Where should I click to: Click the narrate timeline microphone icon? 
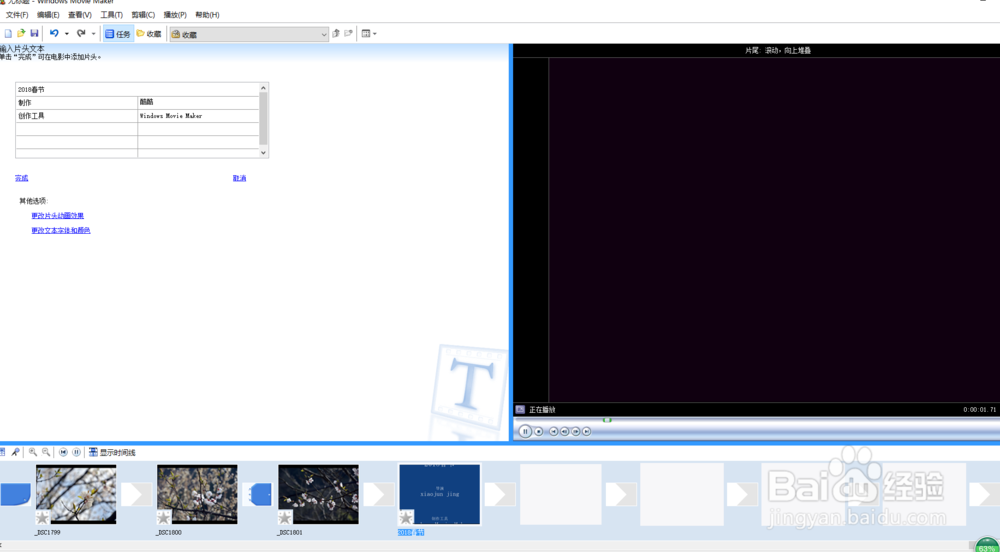[15, 452]
